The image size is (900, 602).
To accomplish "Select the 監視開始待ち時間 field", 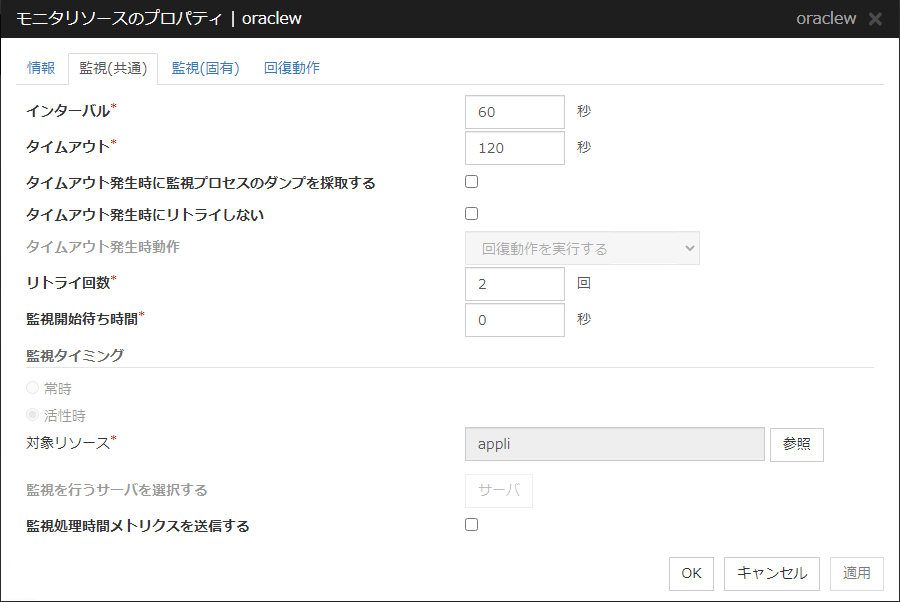I will (x=515, y=320).
